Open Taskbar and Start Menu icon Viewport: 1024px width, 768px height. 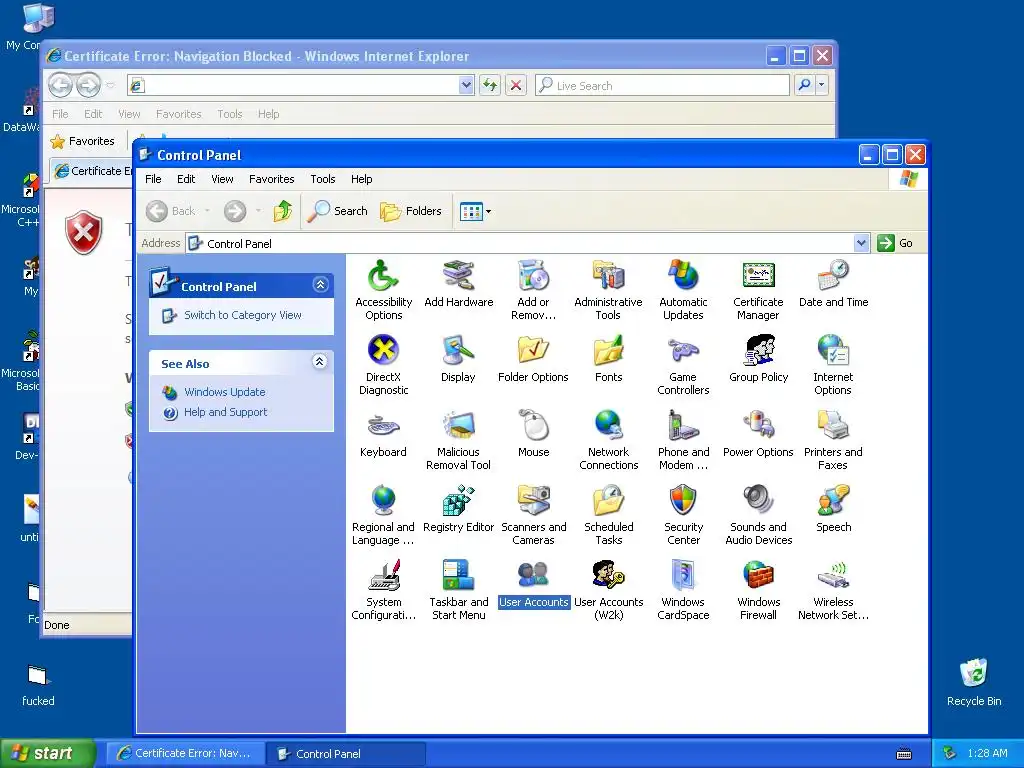(x=458, y=590)
